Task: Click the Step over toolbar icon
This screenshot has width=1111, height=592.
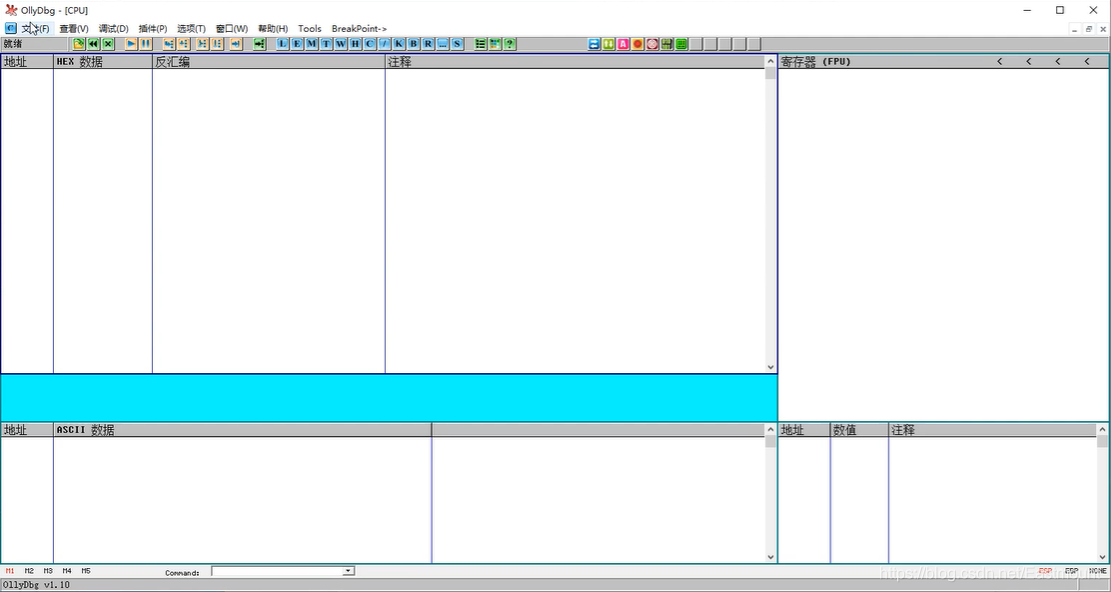Action: (184, 44)
